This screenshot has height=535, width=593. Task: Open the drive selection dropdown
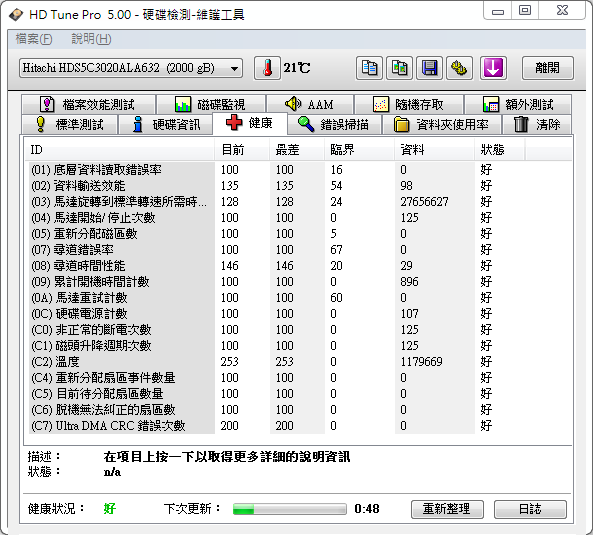[x=131, y=68]
